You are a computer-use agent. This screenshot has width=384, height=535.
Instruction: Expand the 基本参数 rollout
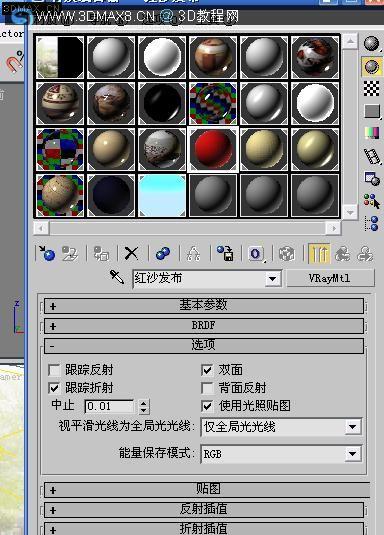[x=203, y=305]
